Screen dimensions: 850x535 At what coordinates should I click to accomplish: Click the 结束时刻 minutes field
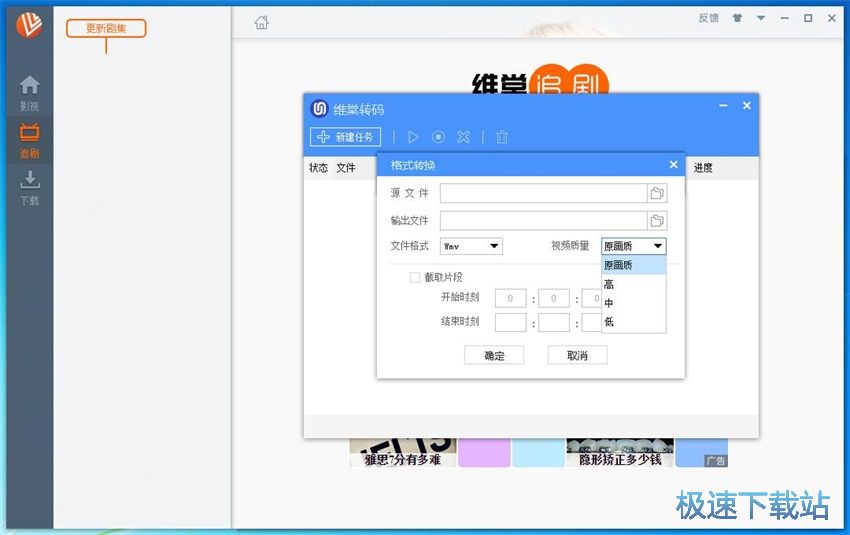(553, 322)
